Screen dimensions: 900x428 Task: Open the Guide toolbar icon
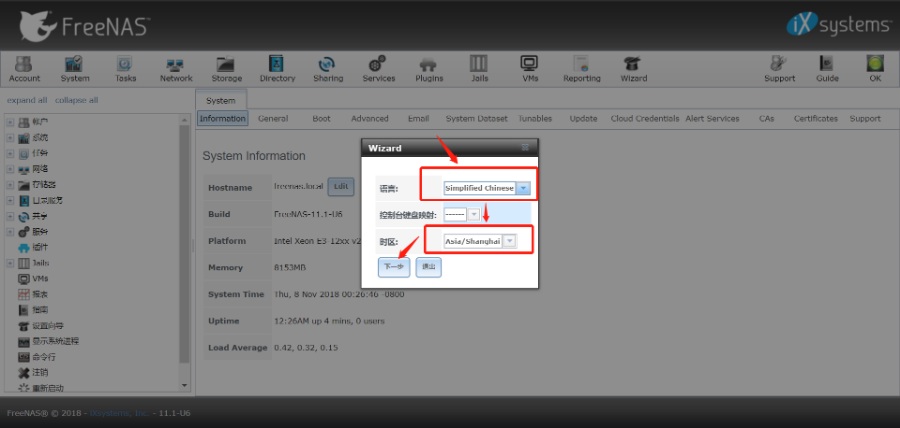click(x=827, y=68)
